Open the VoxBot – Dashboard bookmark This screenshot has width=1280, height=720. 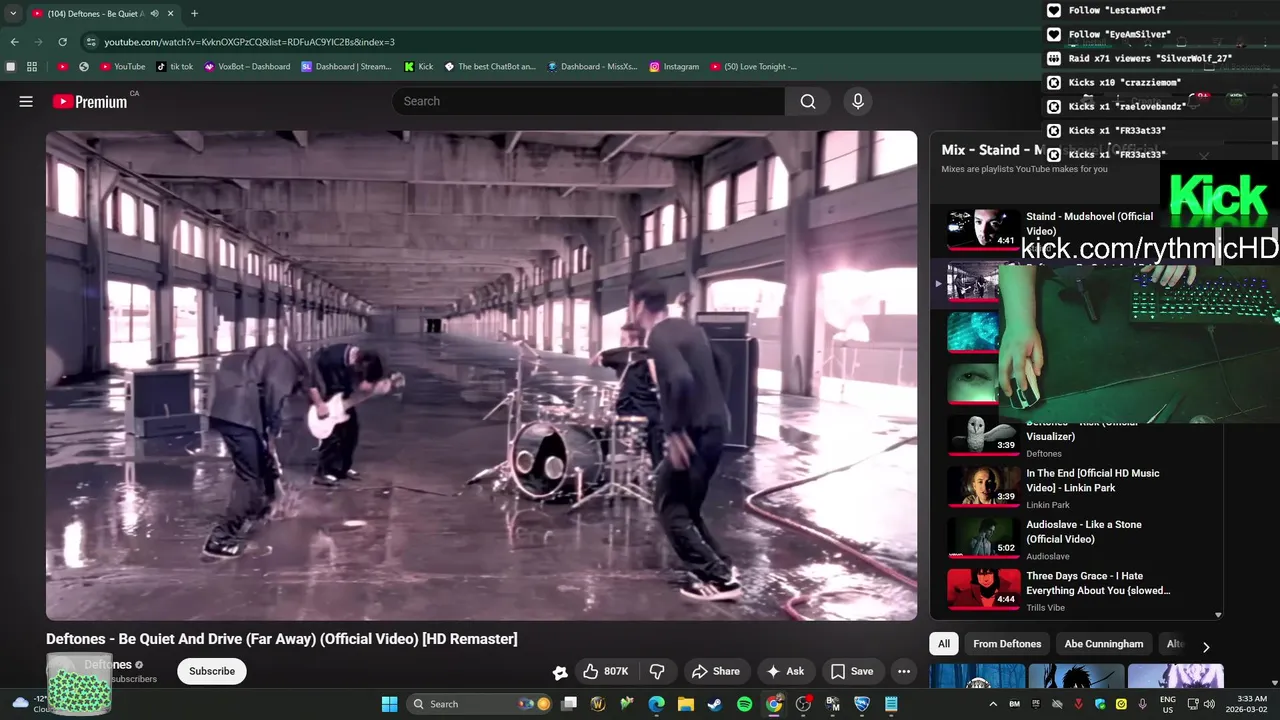[247, 67]
